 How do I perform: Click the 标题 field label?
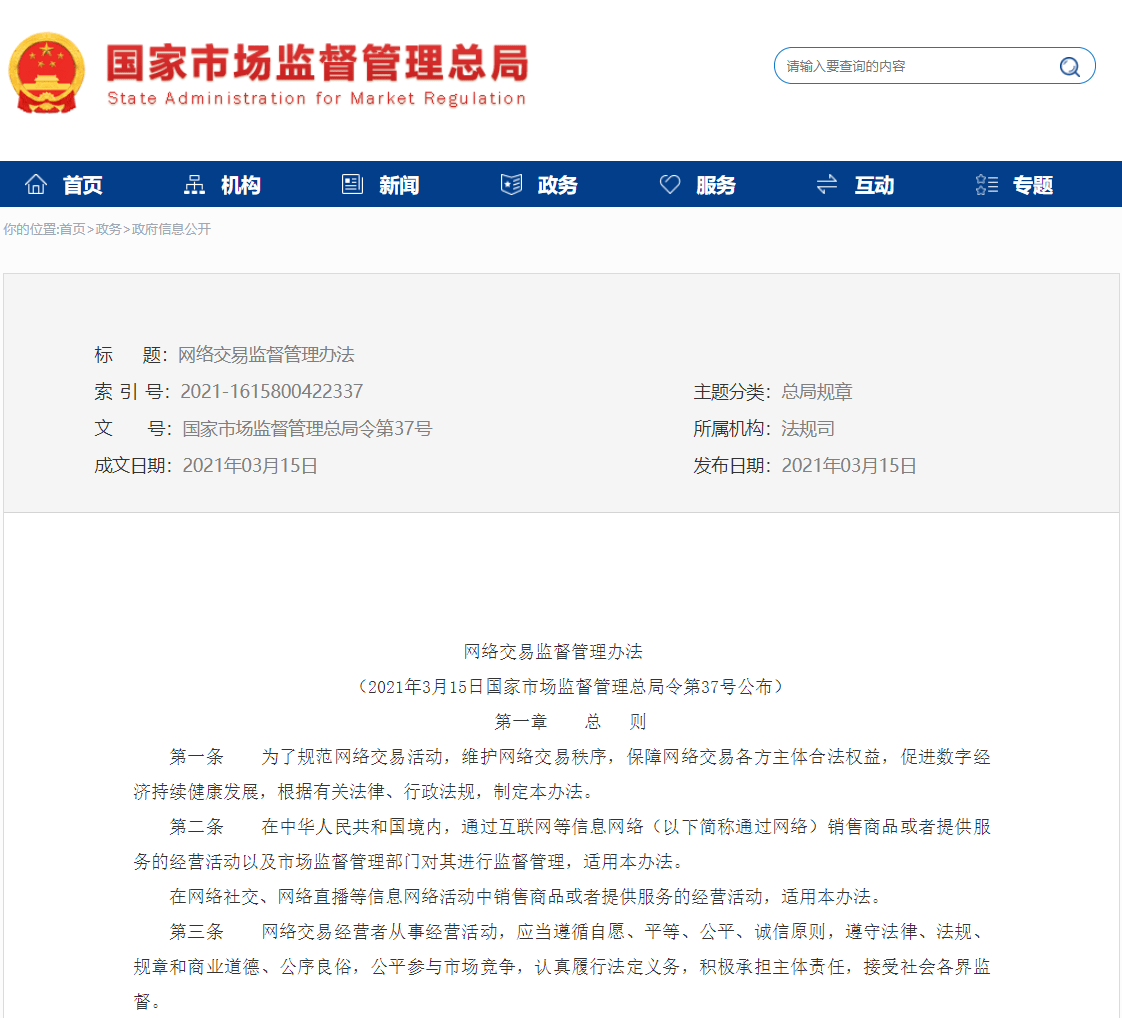[131, 355]
